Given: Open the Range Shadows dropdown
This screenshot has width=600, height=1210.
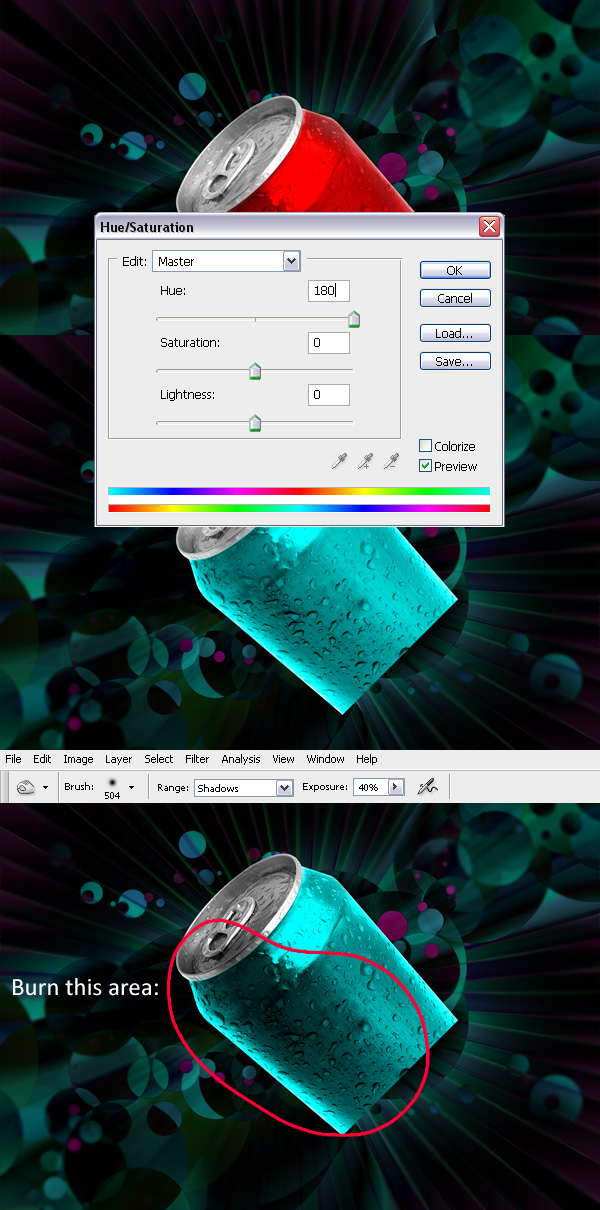Looking at the screenshot, I should [243, 788].
